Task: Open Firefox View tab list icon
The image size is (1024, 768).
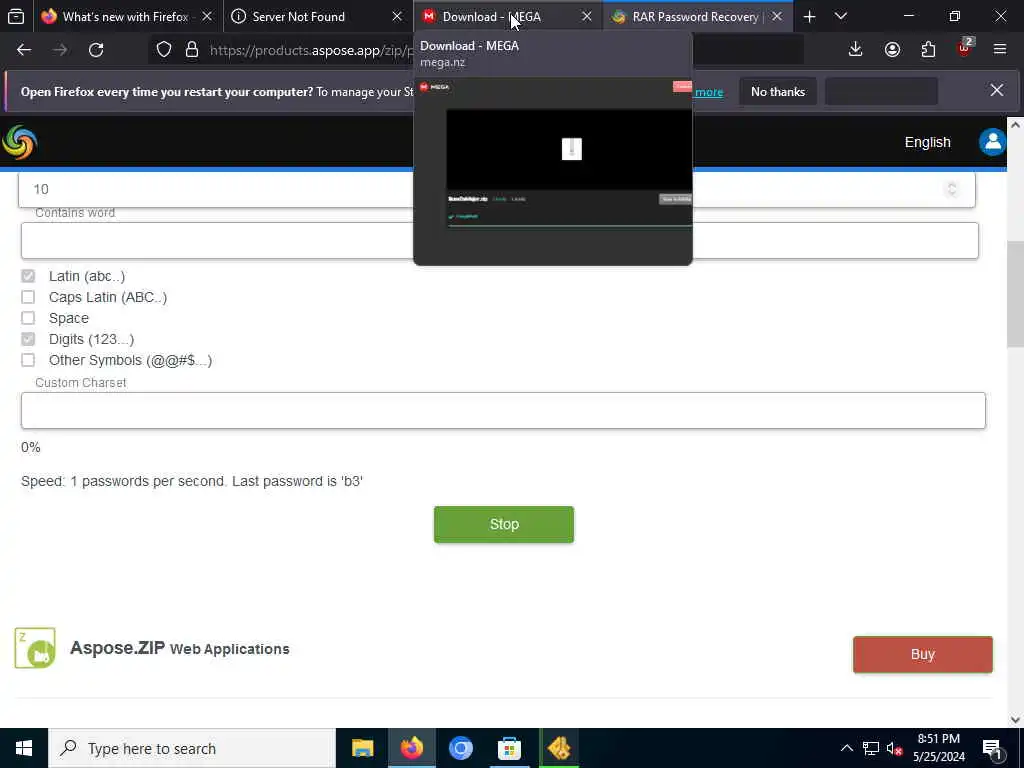Action: [x=16, y=16]
